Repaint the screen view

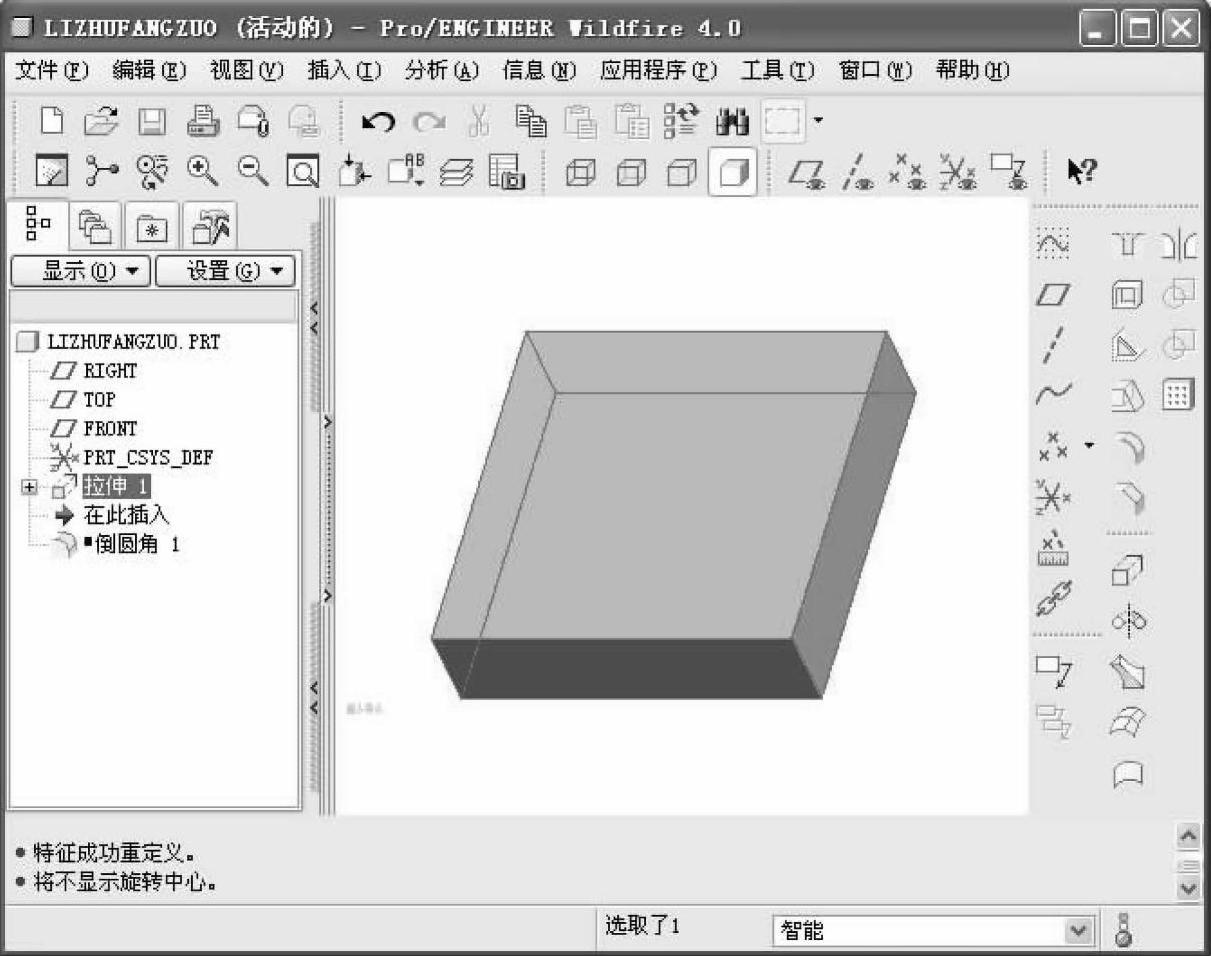51,173
